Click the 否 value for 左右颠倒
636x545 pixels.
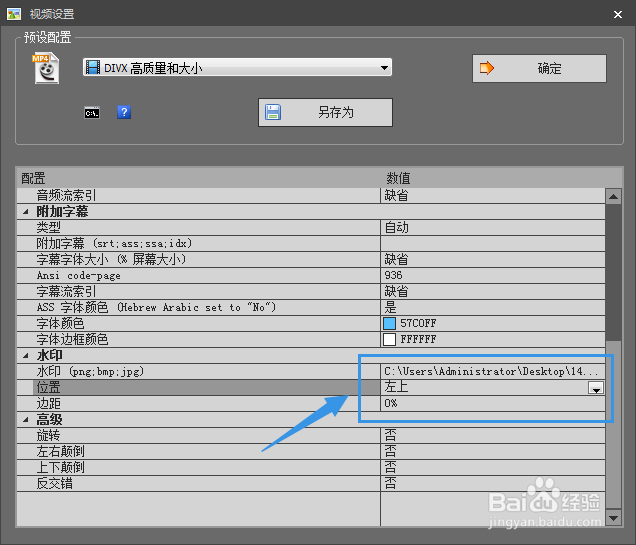coord(390,451)
